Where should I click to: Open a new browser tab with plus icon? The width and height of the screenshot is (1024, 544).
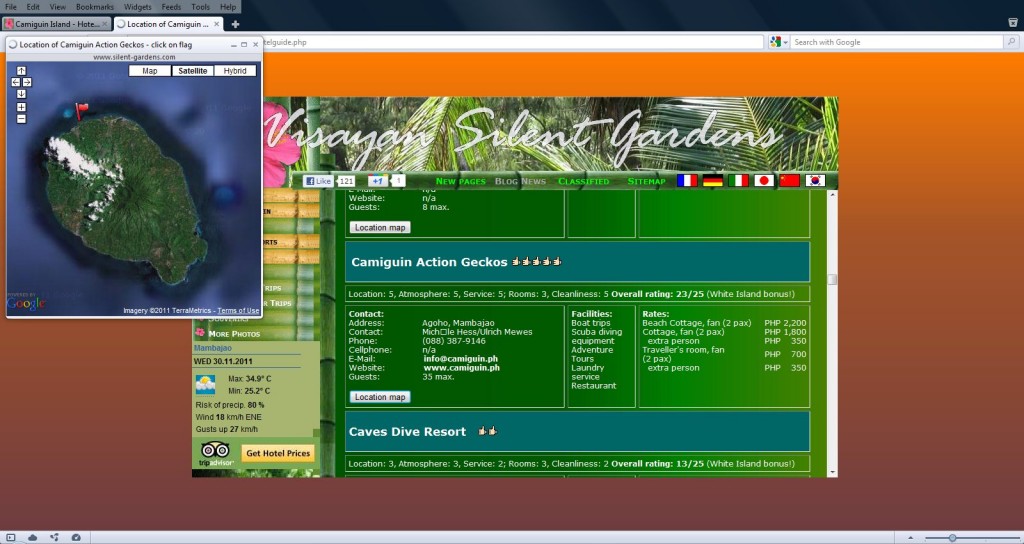235,23
